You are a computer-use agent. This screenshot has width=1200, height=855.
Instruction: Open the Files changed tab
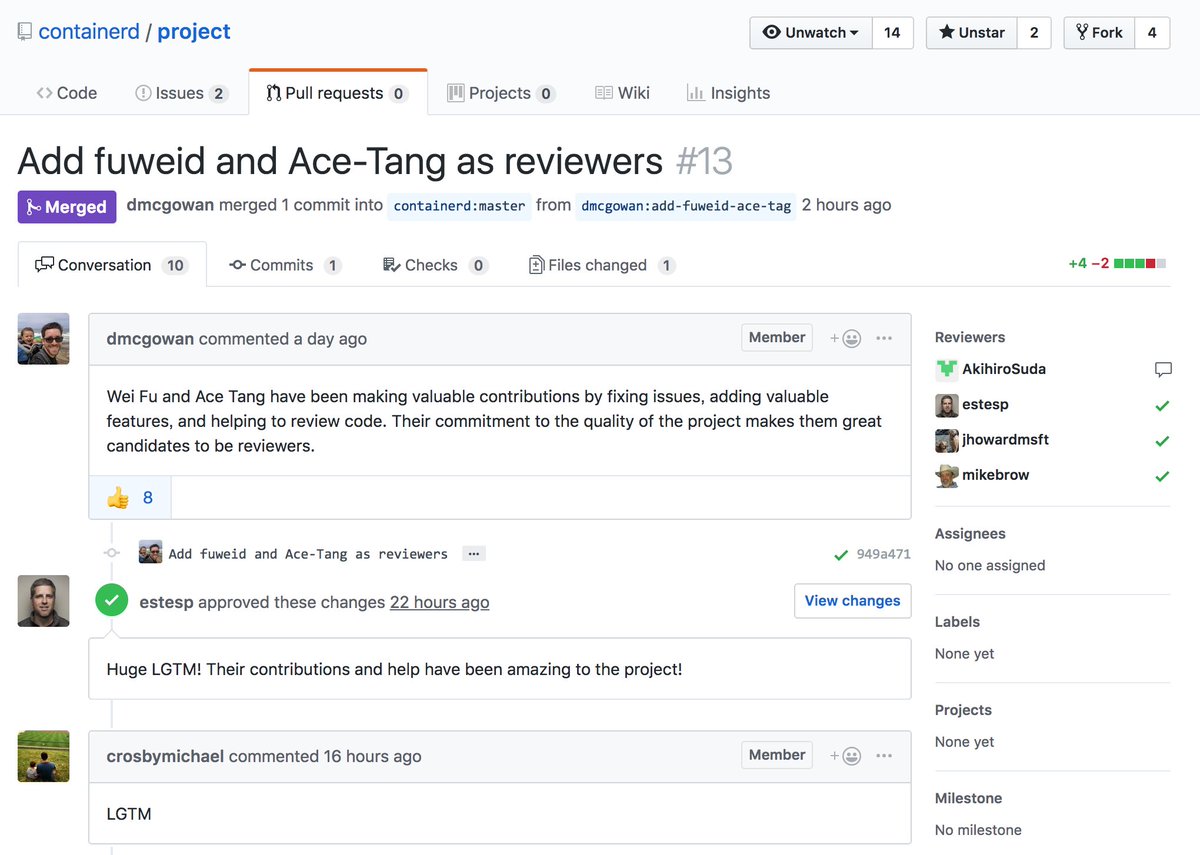602,265
